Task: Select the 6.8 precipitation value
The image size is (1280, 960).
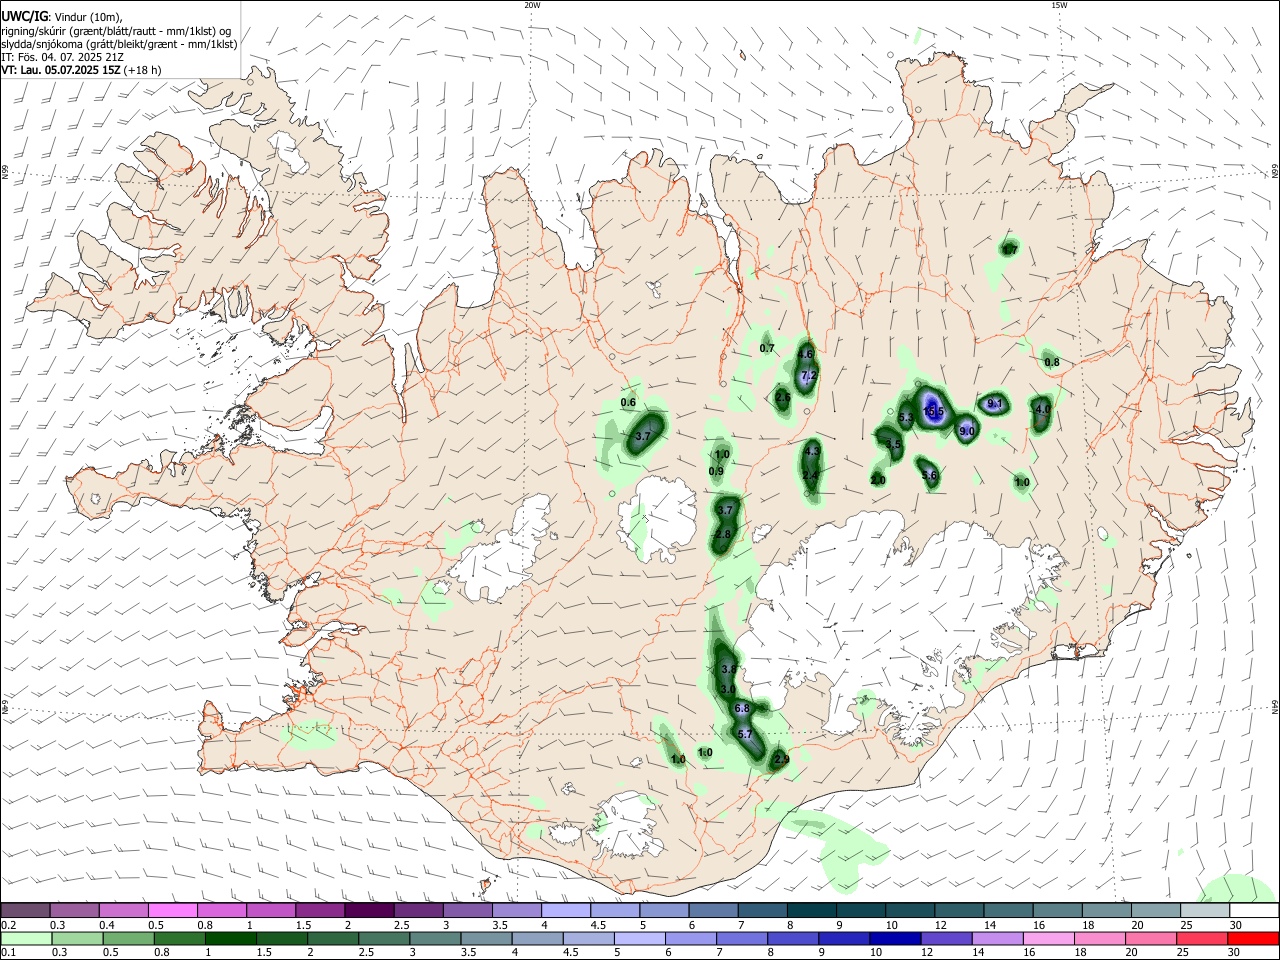Action: coord(742,708)
